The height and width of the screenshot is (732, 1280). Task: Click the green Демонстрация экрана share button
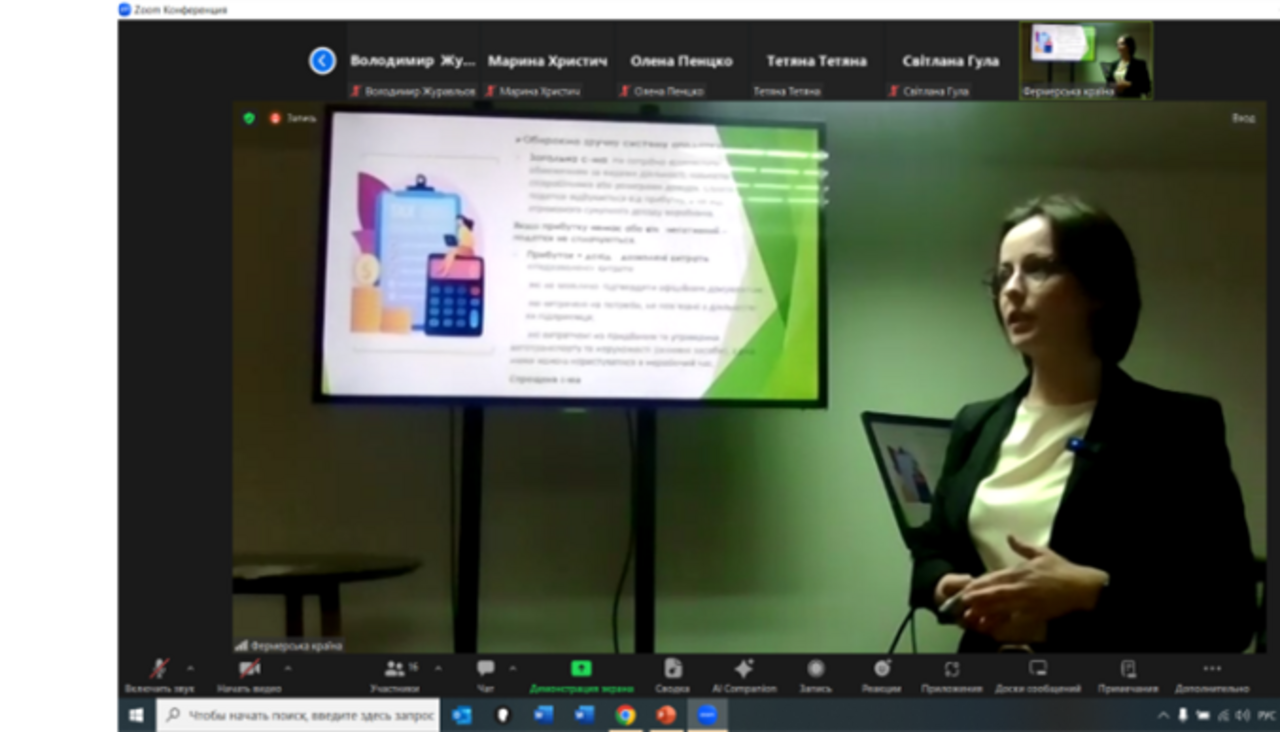[x=581, y=670]
